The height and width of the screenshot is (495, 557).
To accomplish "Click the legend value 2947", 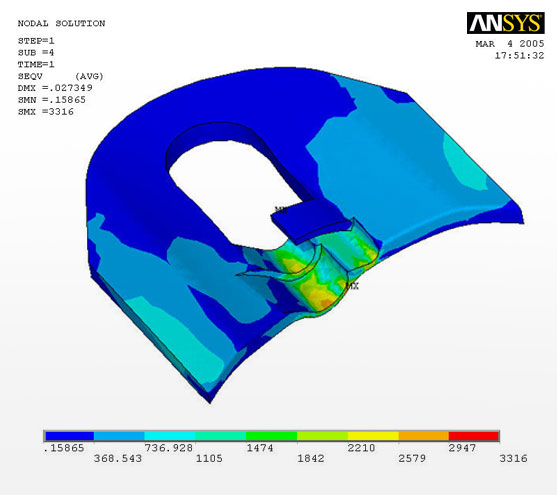I will (462, 448).
